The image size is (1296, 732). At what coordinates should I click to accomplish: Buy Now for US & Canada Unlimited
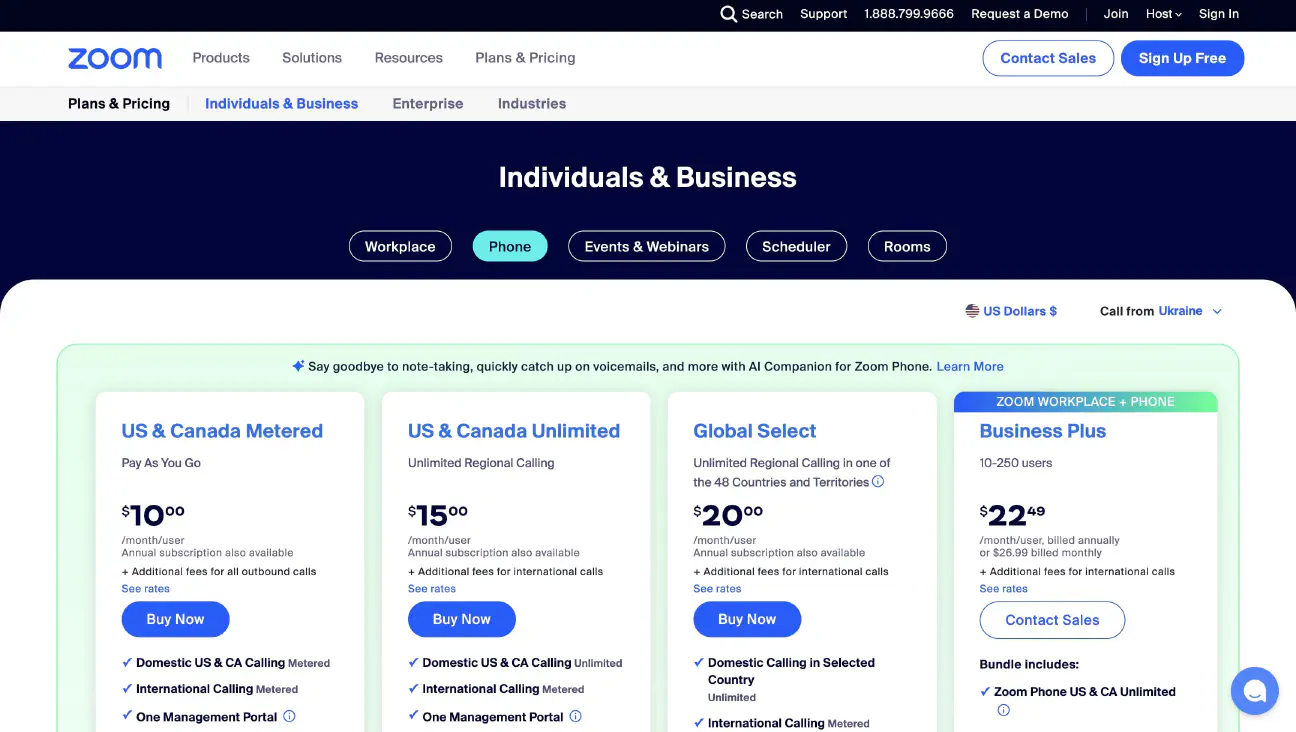(x=461, y=619)
